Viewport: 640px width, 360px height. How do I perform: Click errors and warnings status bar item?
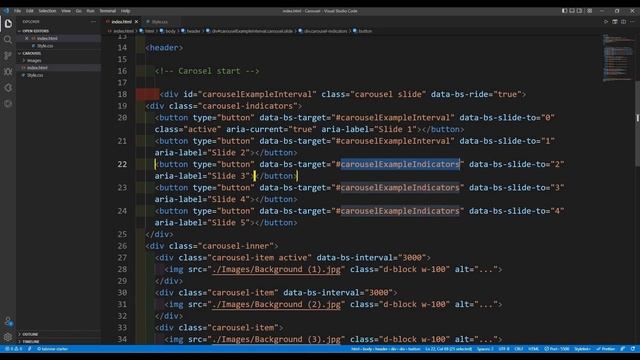(x=13, y=349)
